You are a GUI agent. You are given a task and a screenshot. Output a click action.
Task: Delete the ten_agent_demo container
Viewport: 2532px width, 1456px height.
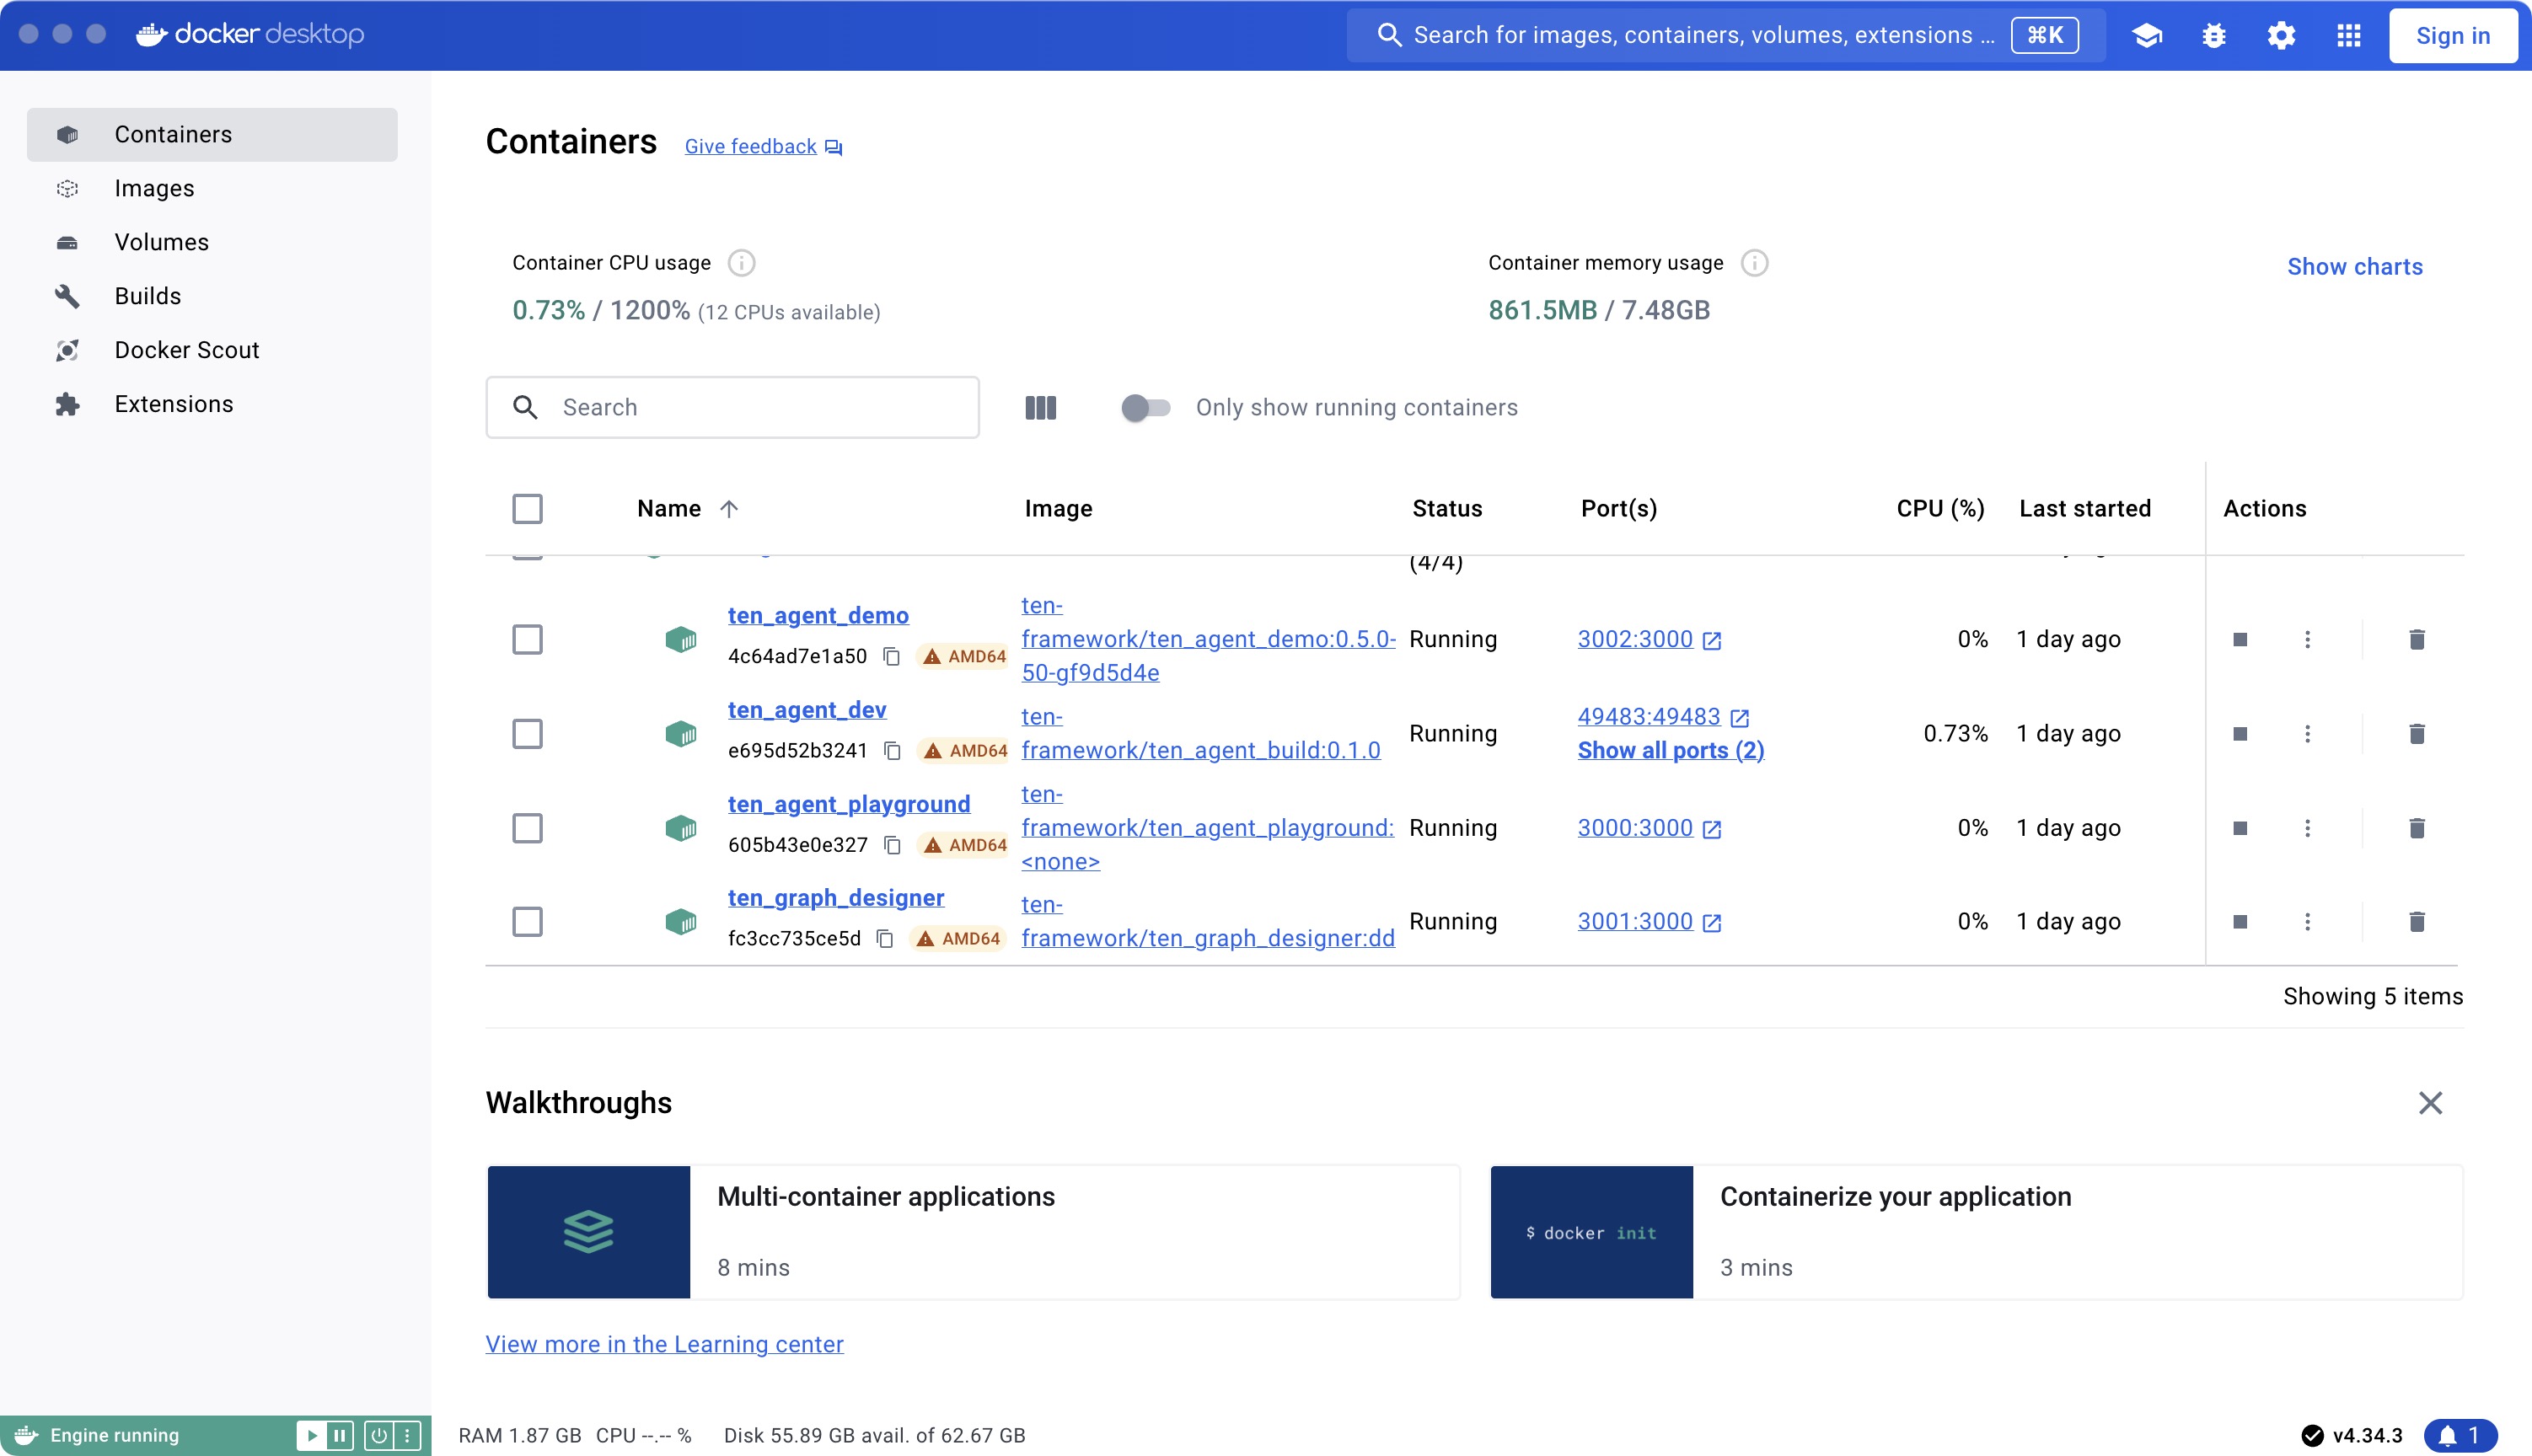2417,640
